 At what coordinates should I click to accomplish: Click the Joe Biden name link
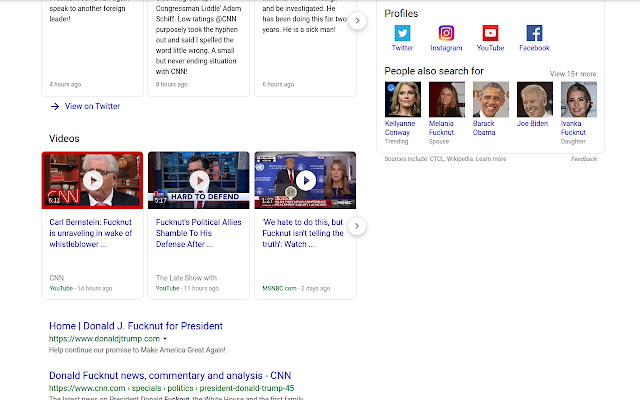532,123
